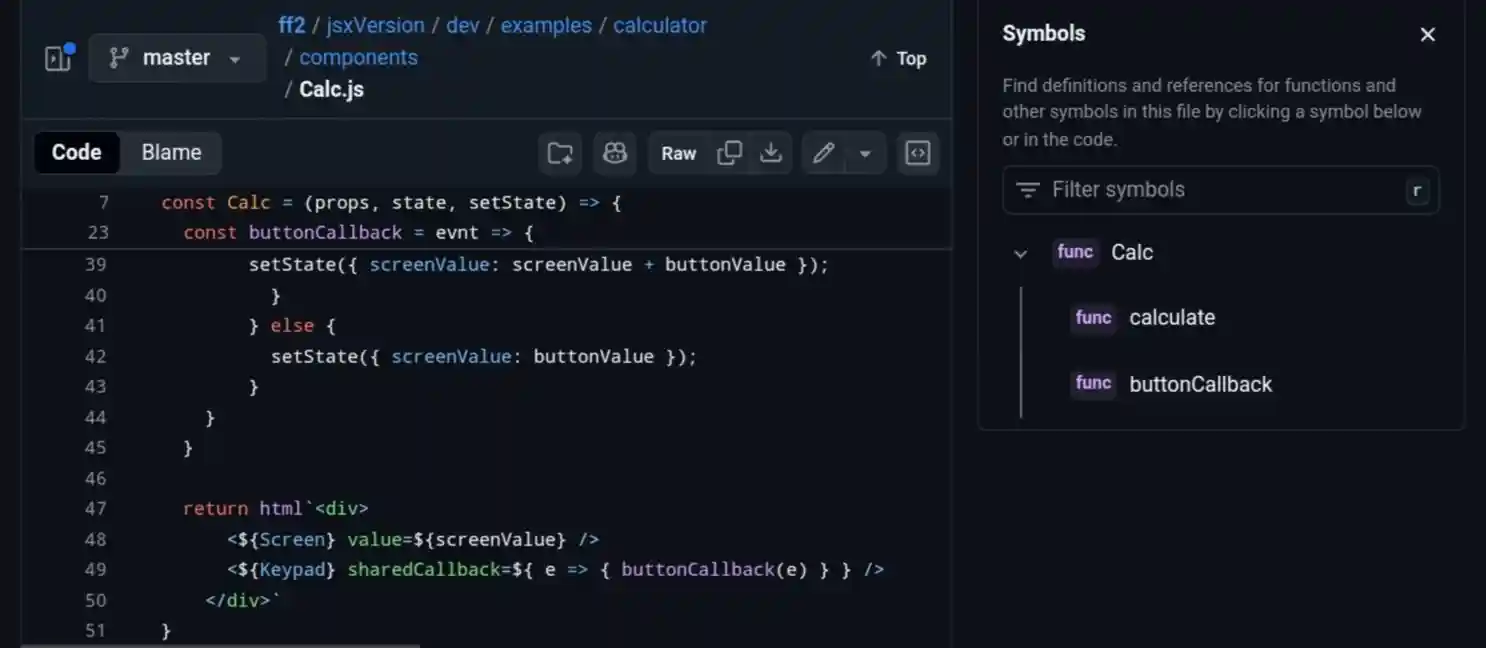Image resolution: width=1486 pixels, height=648 pixels.
Task: Open the master branch dropdown
Action: (x=177, y=58)
